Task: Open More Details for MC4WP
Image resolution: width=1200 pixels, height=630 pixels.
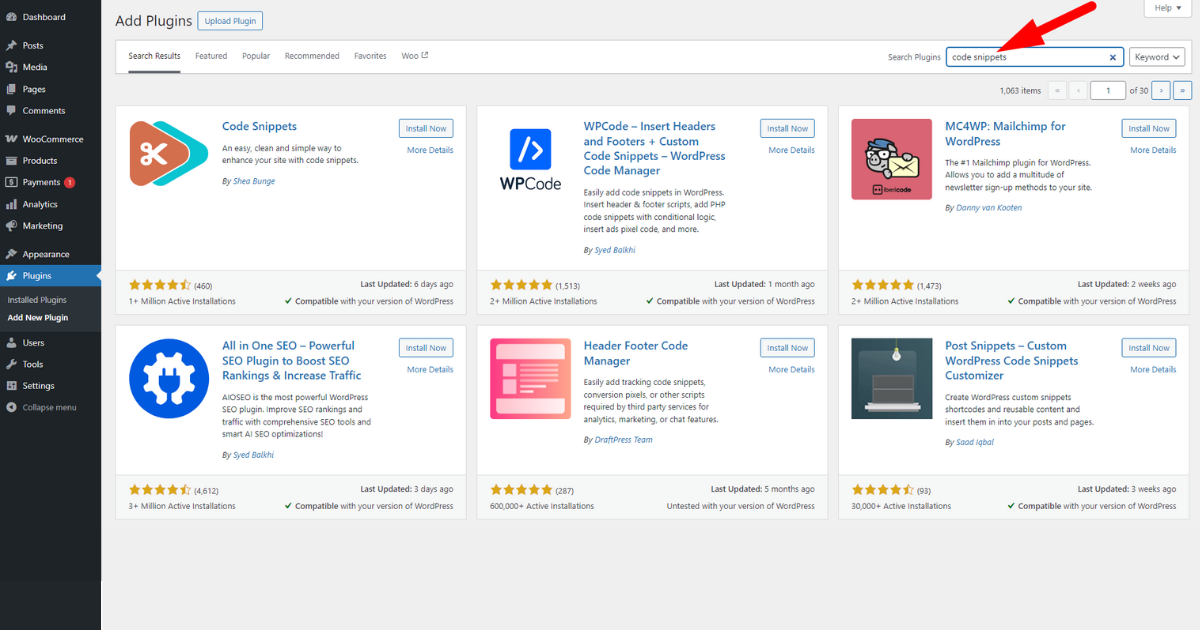Action: (1154, 150)
